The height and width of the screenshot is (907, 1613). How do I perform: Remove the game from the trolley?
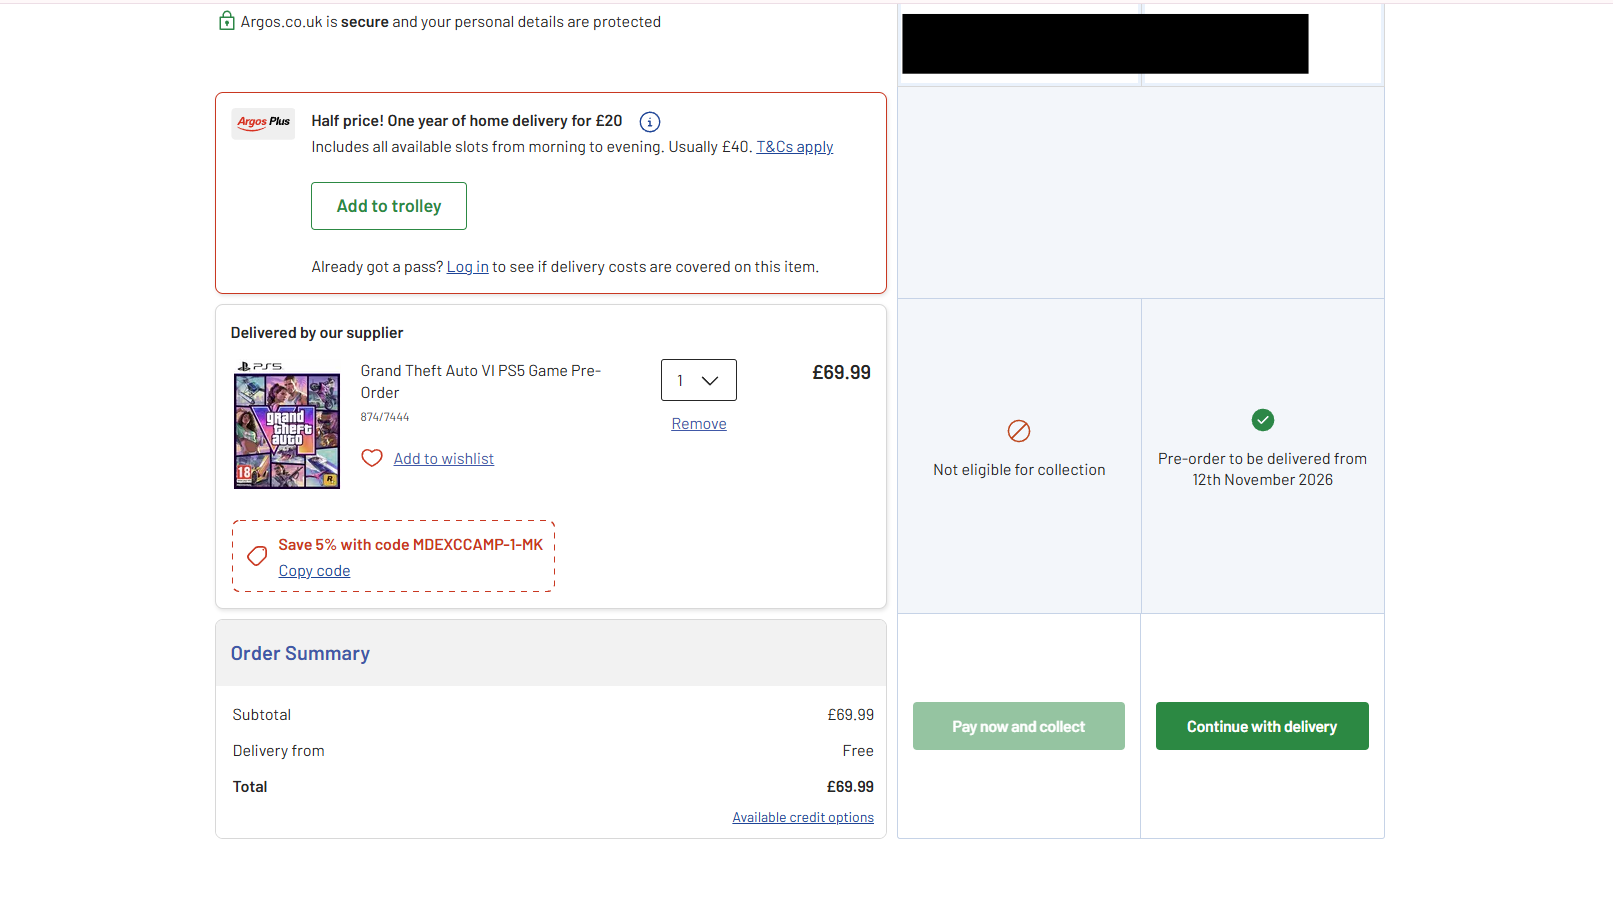pyautogui.click(x=699, y=424)
